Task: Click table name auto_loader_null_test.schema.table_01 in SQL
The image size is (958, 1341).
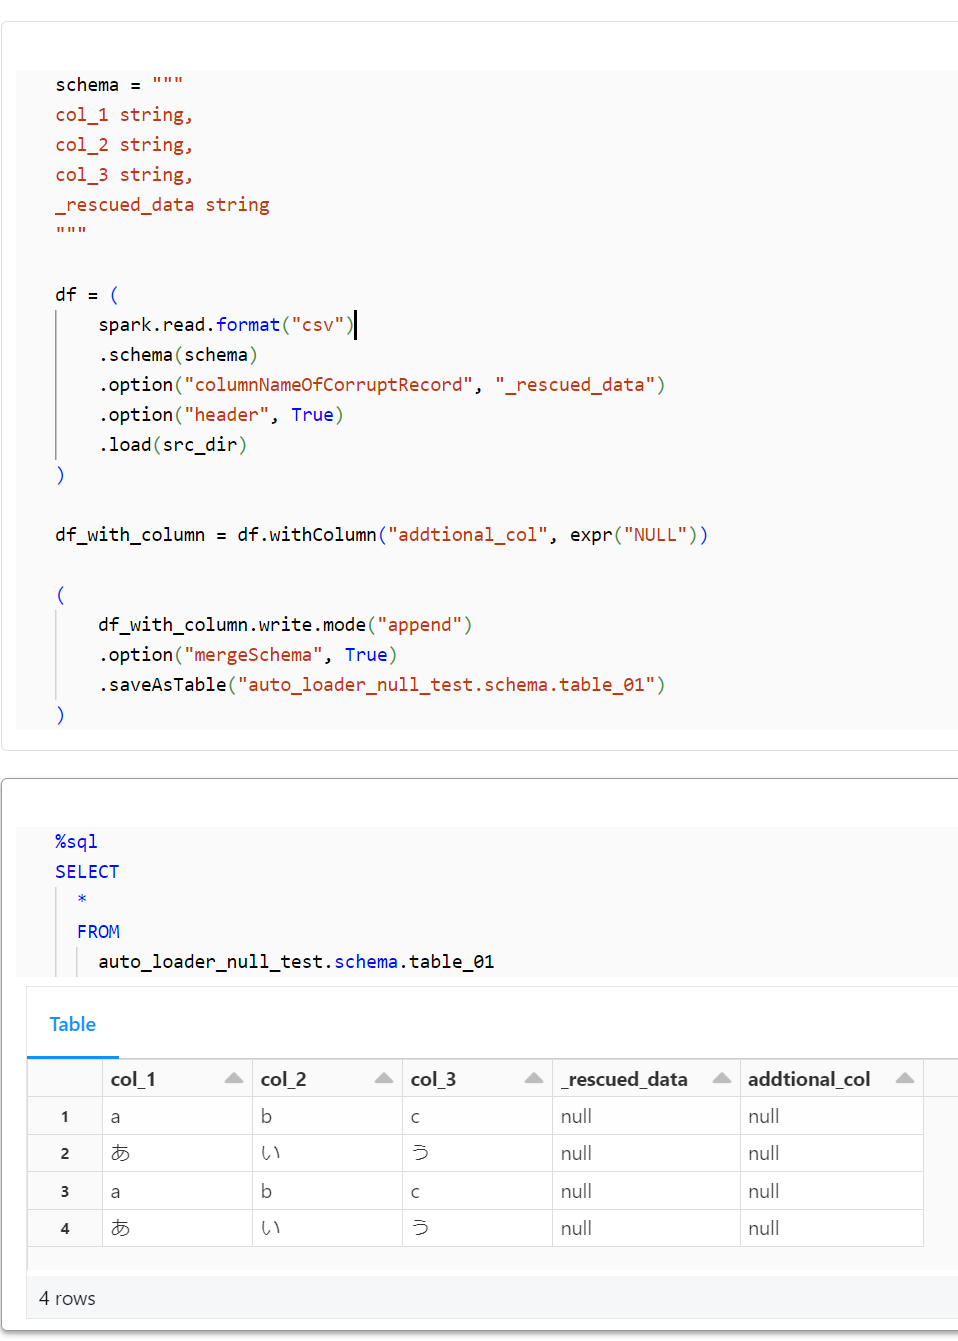Action: tap(296, 962)
